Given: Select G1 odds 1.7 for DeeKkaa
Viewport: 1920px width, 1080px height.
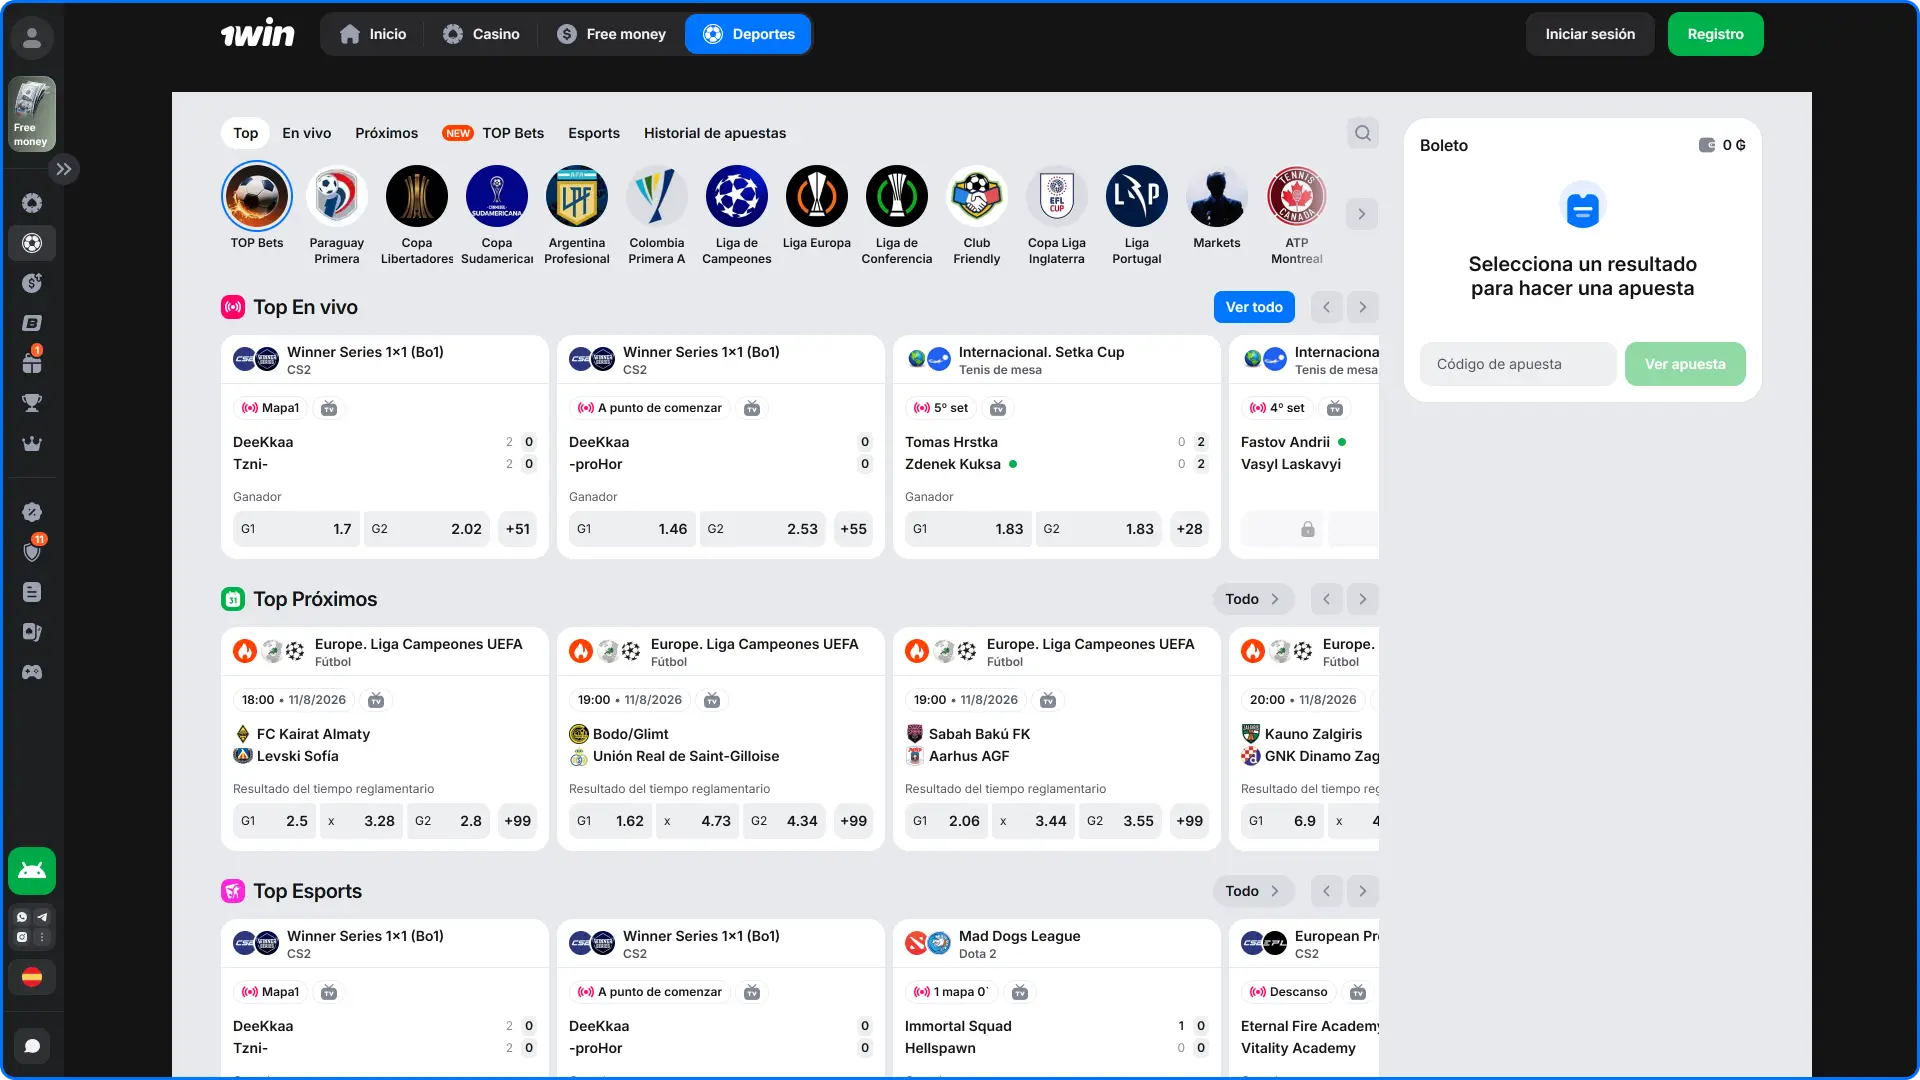Looking at the screenshot, I should [x=296, y=529].
